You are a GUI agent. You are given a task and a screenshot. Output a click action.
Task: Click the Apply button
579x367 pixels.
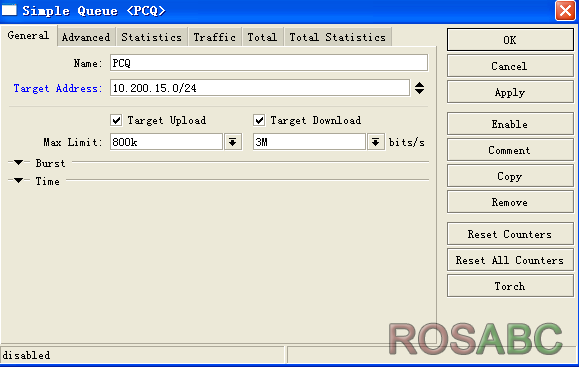pos(510,92)
